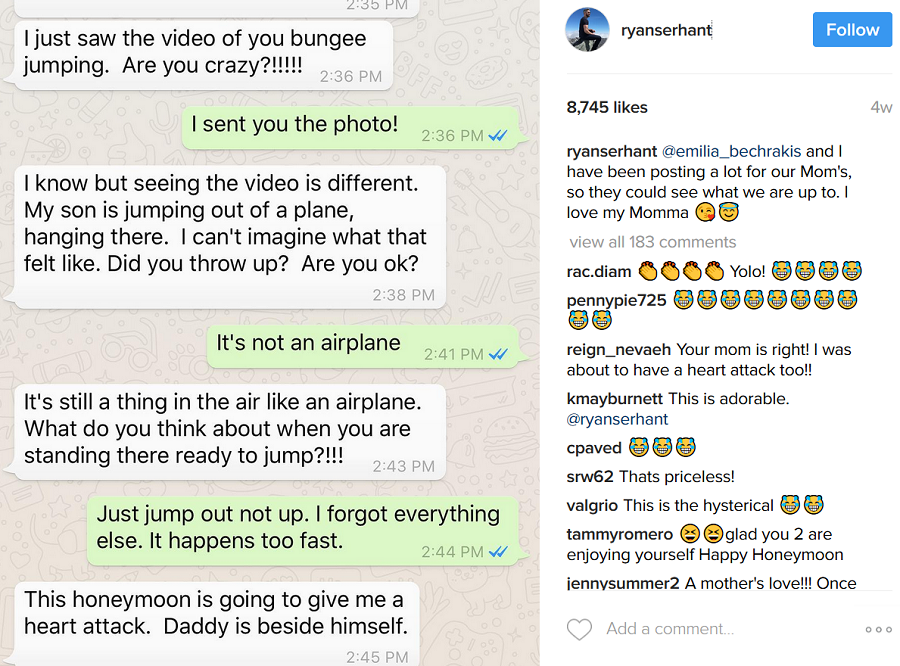The width and height of the screenshot is (900, 666).
Task: Go to valgrio's profile
Action: click(593, 505)
